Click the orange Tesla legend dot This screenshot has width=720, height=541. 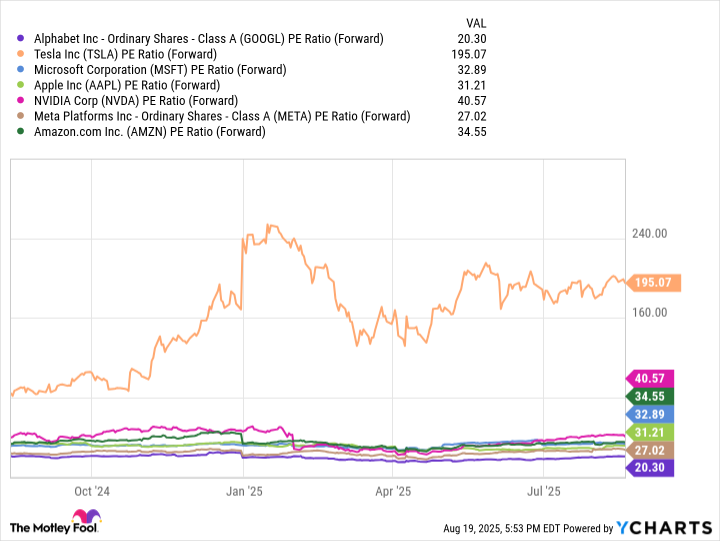[20, 54]
